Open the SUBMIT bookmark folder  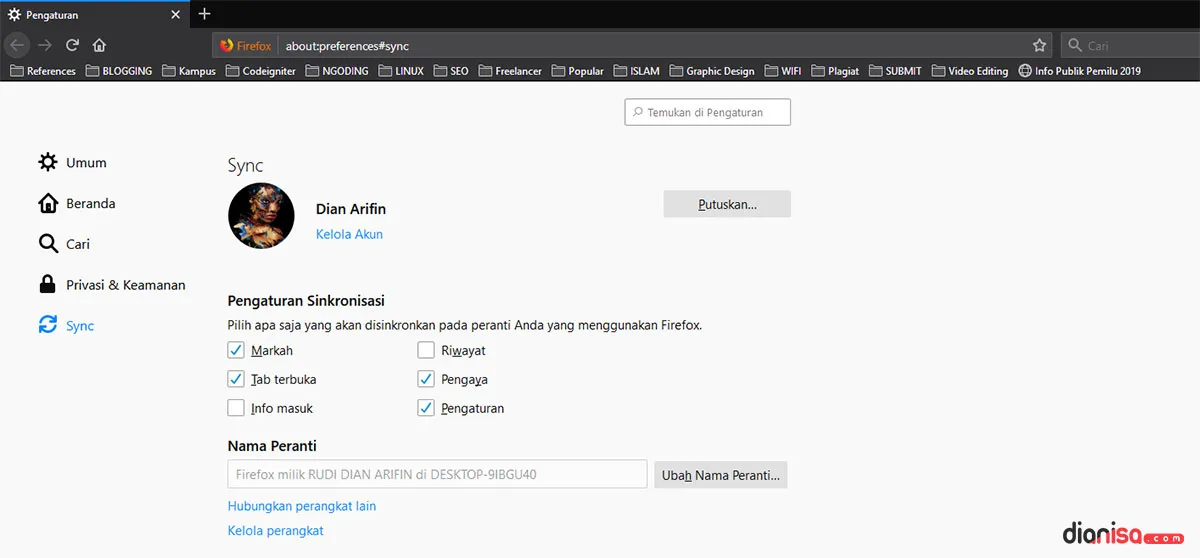click(x=895, y=71)
